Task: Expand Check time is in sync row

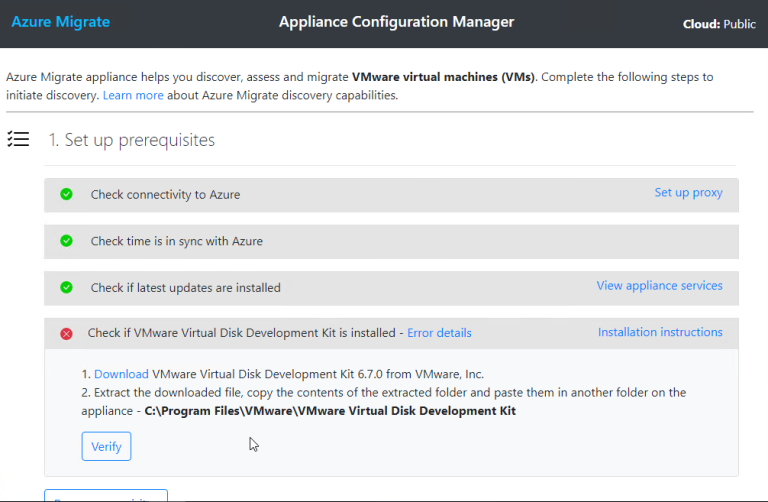Action: coord(391,241)
